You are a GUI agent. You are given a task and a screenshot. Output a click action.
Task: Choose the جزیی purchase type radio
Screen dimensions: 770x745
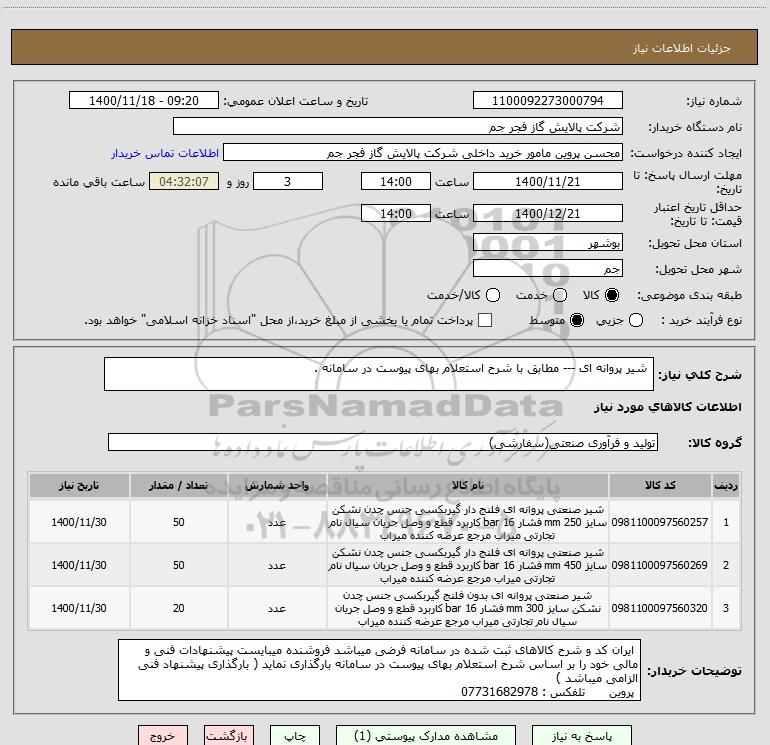(635, 320)
